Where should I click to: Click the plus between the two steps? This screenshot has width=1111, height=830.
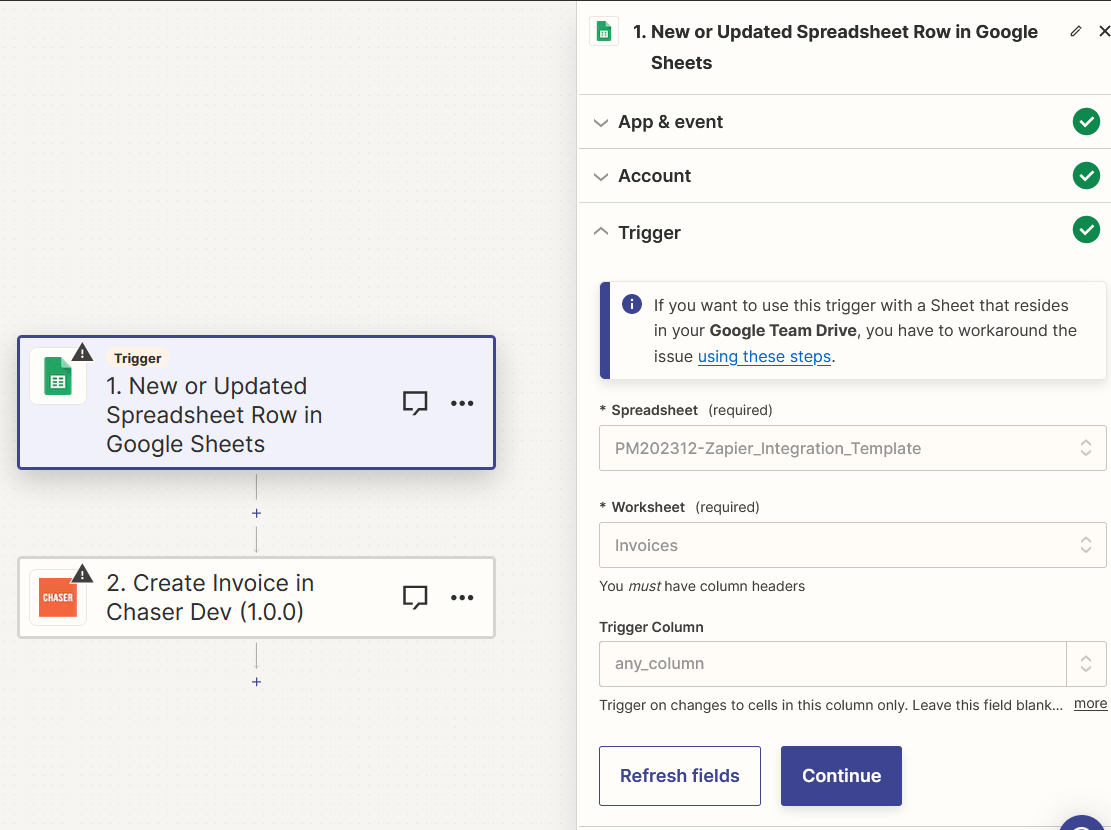(x=256, y=513)
